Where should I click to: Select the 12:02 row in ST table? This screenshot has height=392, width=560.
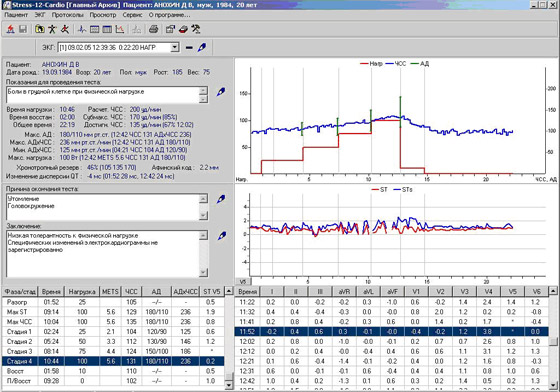tap(391, 341)
